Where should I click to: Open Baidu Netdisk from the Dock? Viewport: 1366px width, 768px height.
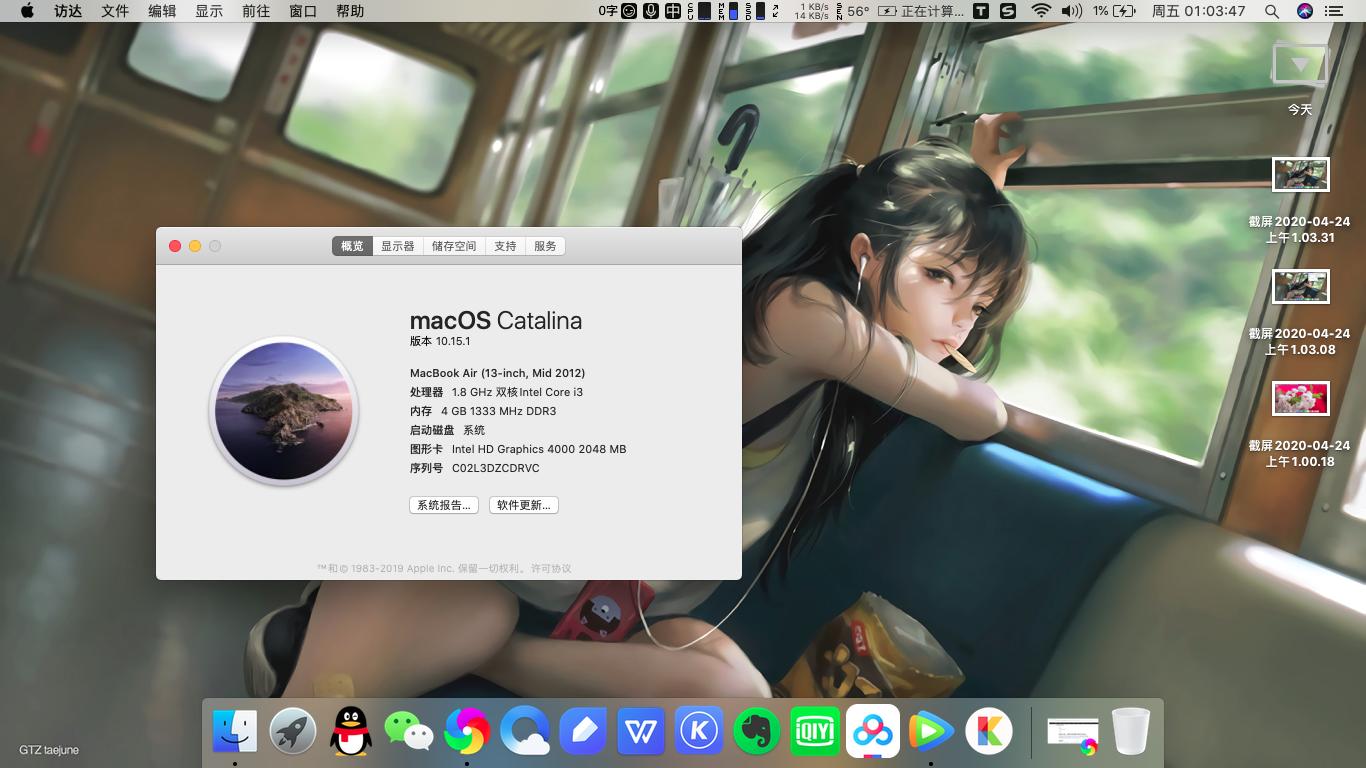[873, 731]
